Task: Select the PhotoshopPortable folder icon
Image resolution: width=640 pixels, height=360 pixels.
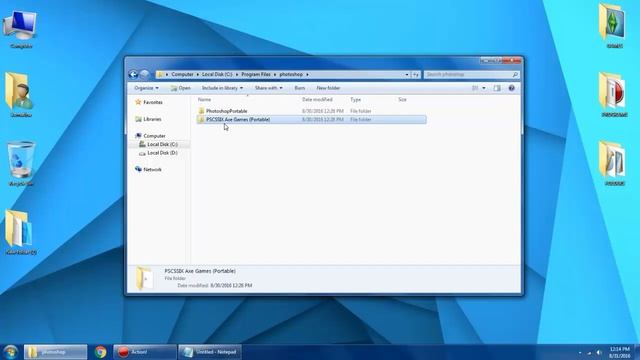Action: click(x=201, y=111)
